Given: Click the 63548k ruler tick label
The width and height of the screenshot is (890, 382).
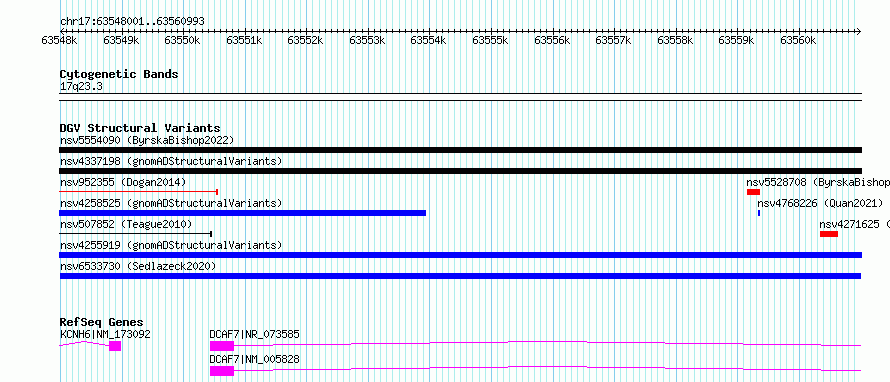Looking at the screenshot, I should coord(59,40).
